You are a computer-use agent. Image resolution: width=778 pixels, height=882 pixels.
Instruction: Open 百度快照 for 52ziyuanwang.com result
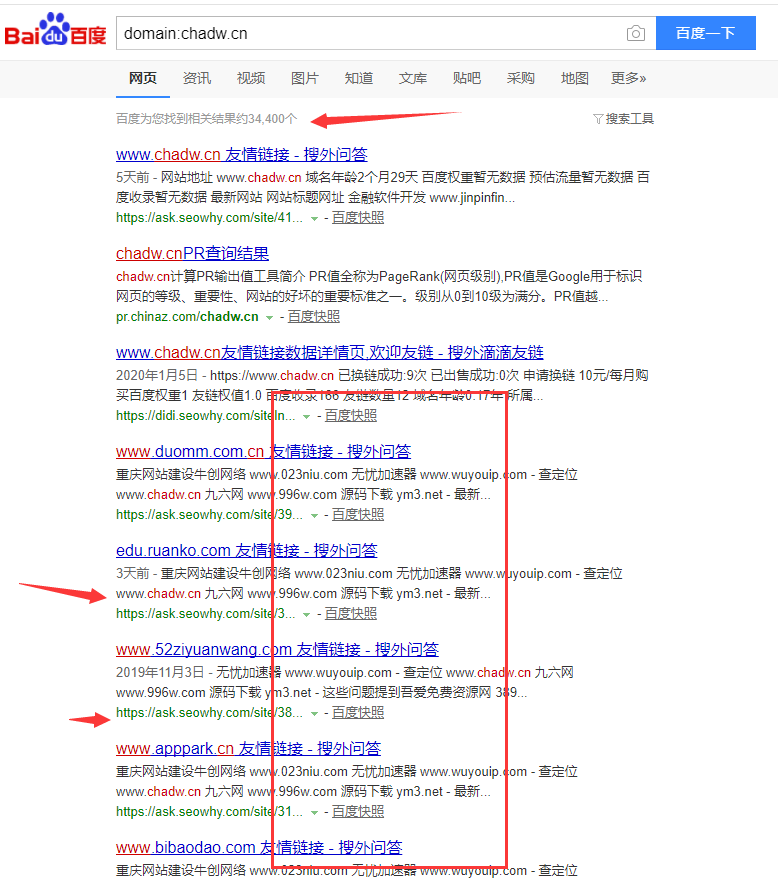(358, 713)
